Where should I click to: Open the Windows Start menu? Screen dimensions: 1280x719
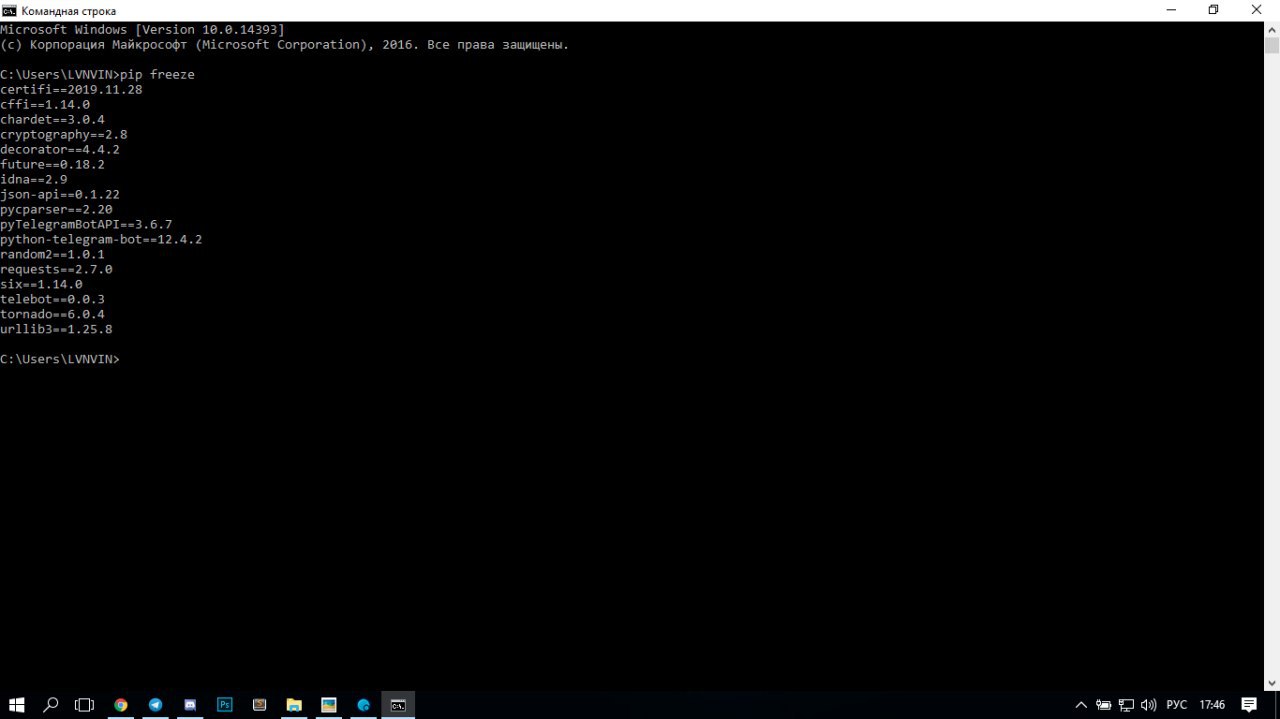(x=17, y=705)
